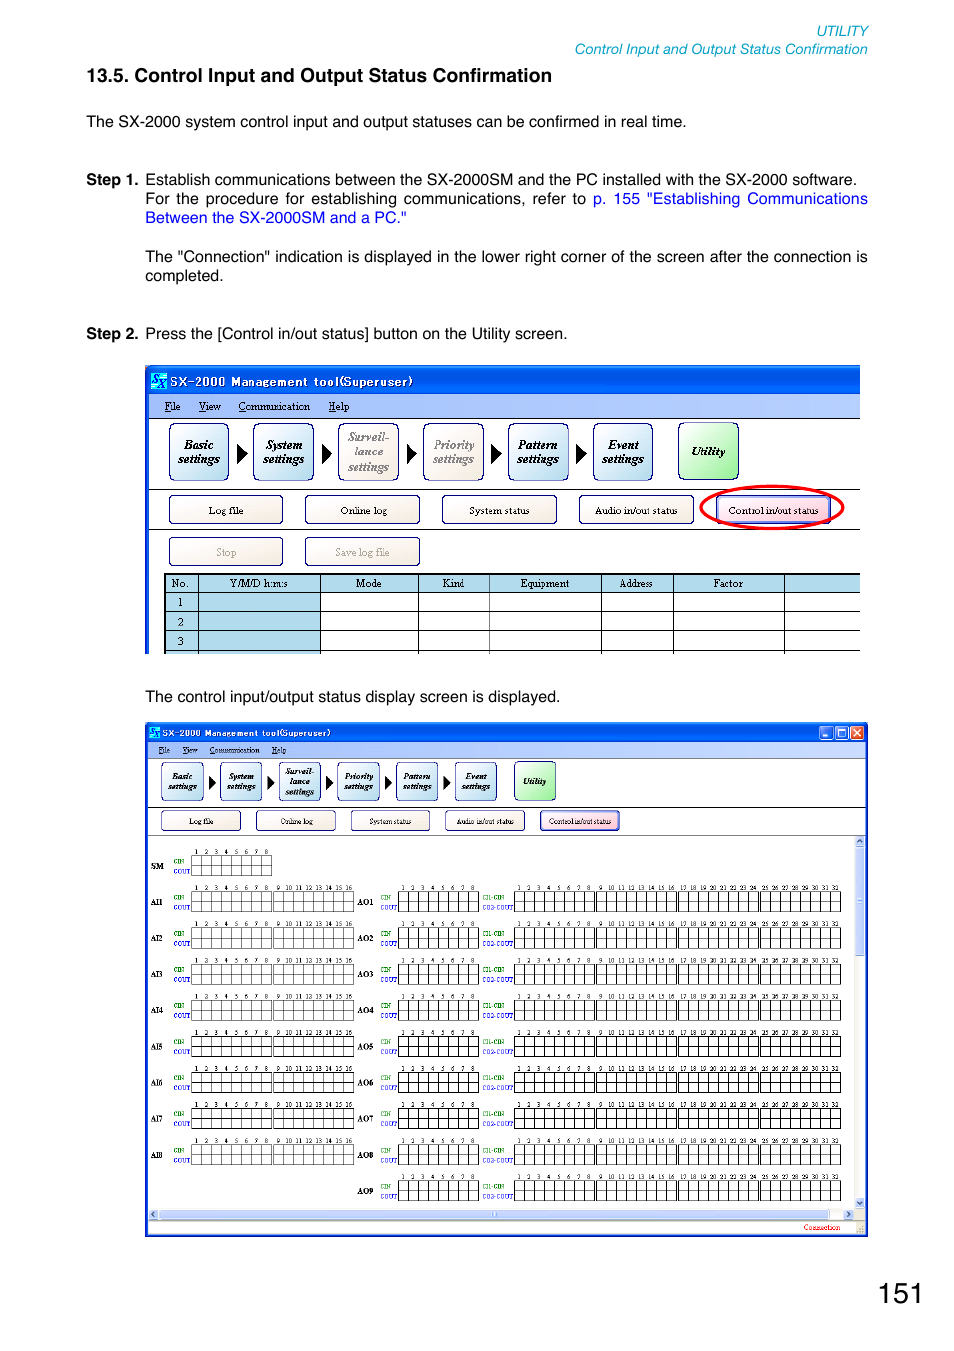Open Basic settings in lower screenshot

tap(183, 781)
